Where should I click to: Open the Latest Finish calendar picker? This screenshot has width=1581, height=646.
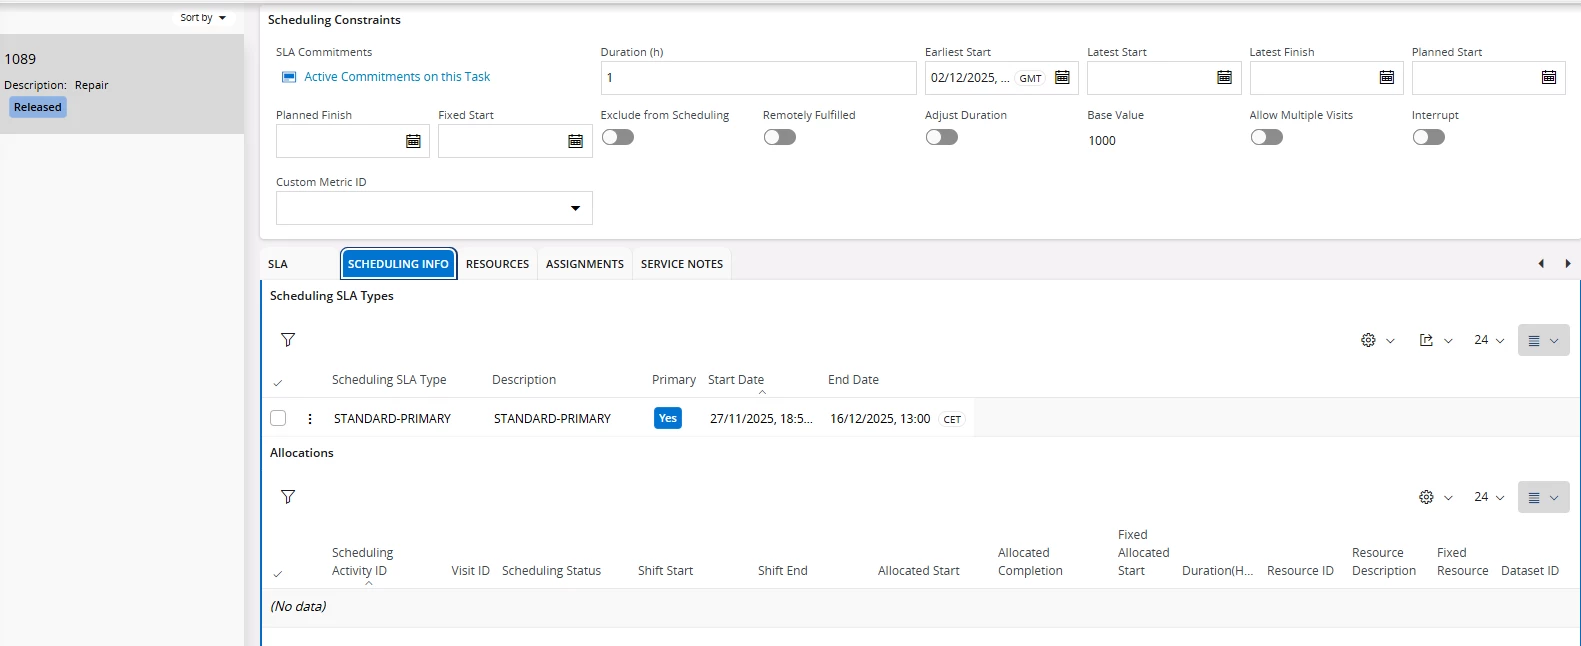(x=1386, y=78)
